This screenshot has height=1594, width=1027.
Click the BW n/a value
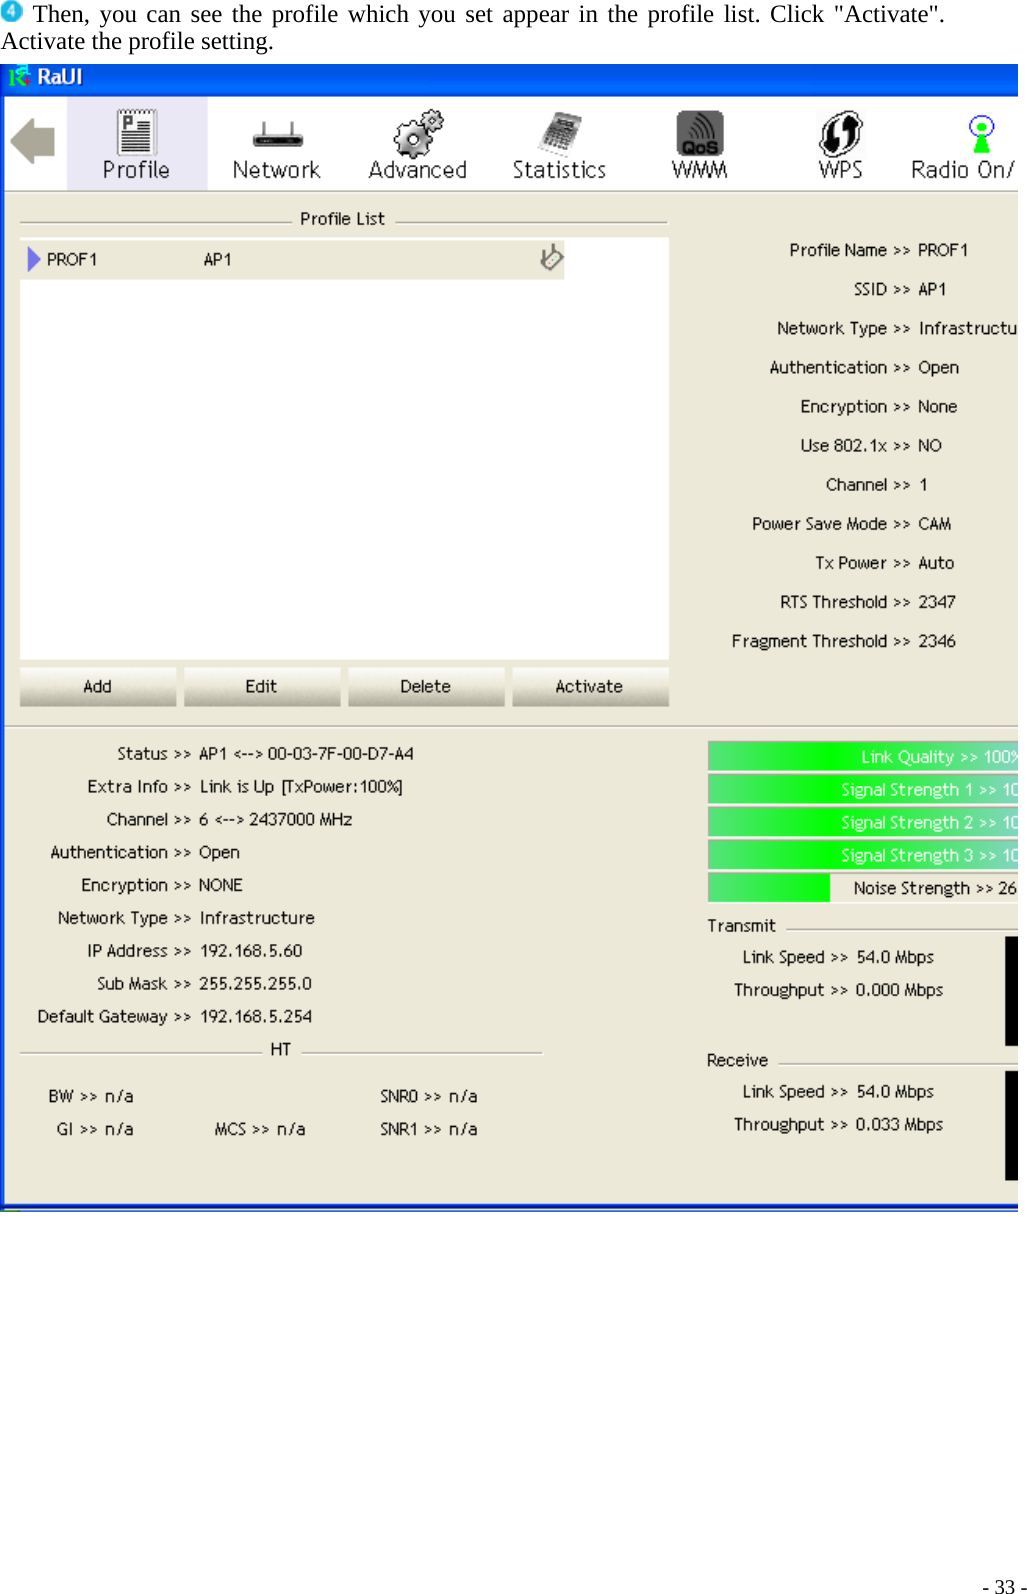[x=119, y=1096]
